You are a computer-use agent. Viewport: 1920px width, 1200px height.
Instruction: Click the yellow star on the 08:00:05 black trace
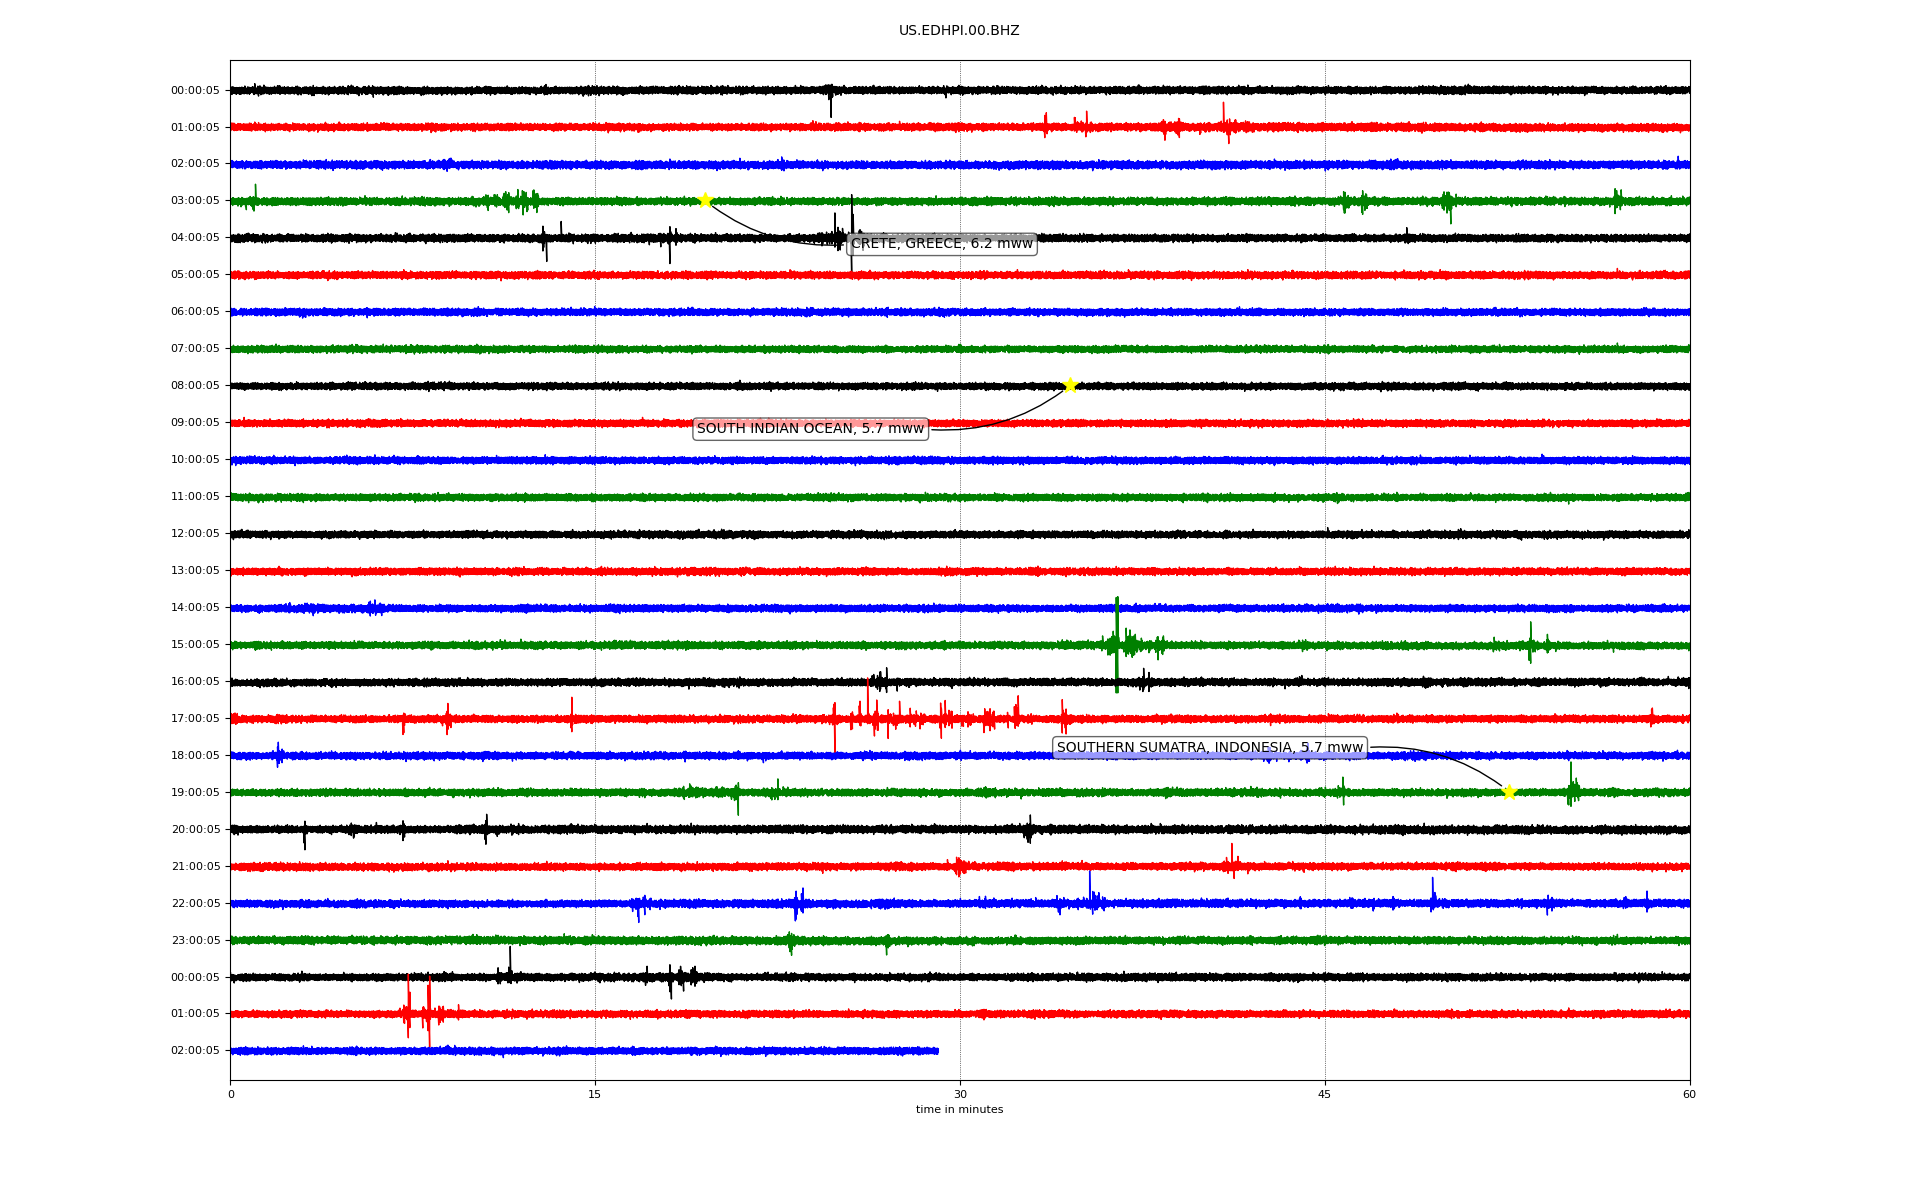click(x=1070, y=385)
